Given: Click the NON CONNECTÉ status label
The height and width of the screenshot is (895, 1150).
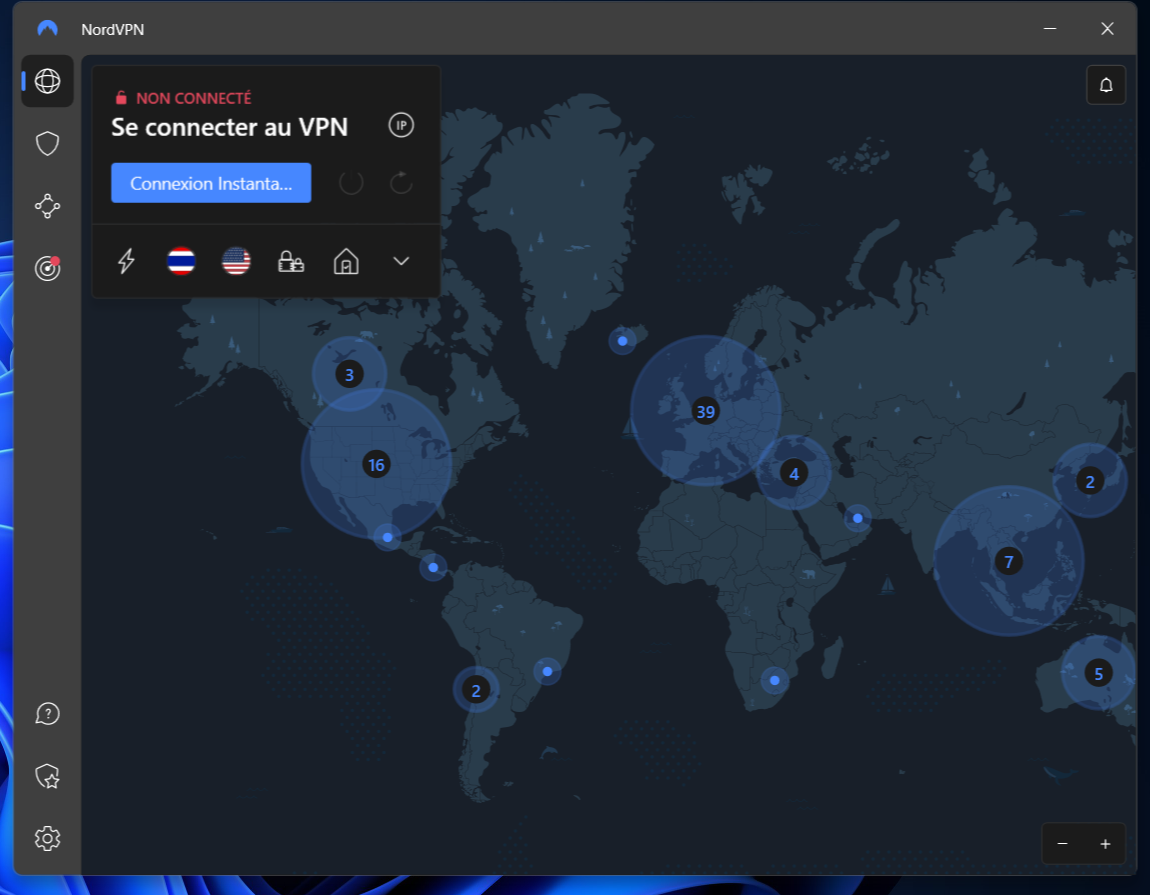Looking at the screenshot, I should [194, 98].
